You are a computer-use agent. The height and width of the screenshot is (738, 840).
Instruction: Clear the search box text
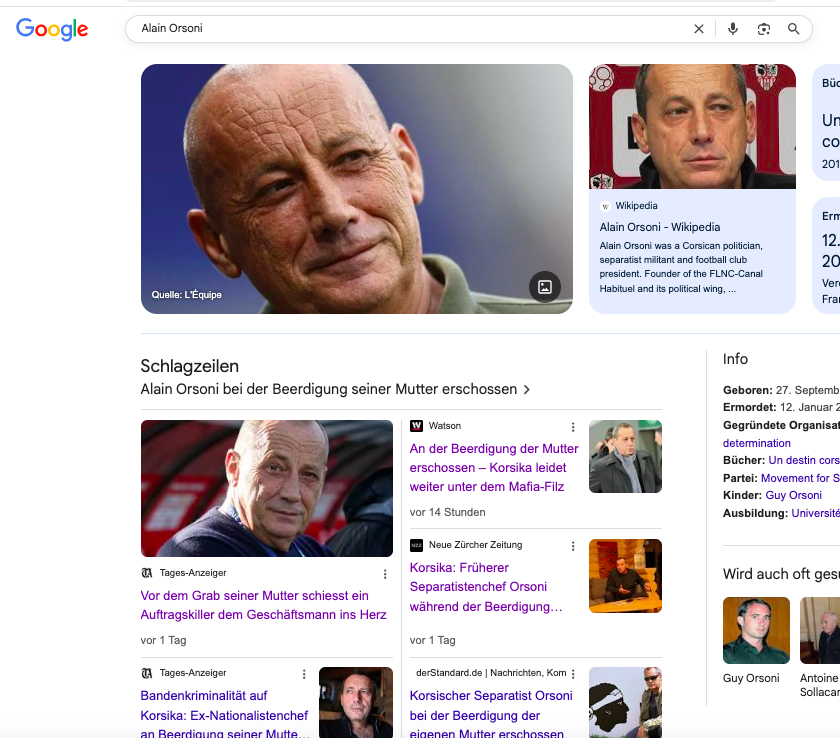click(x=699, y=29)
